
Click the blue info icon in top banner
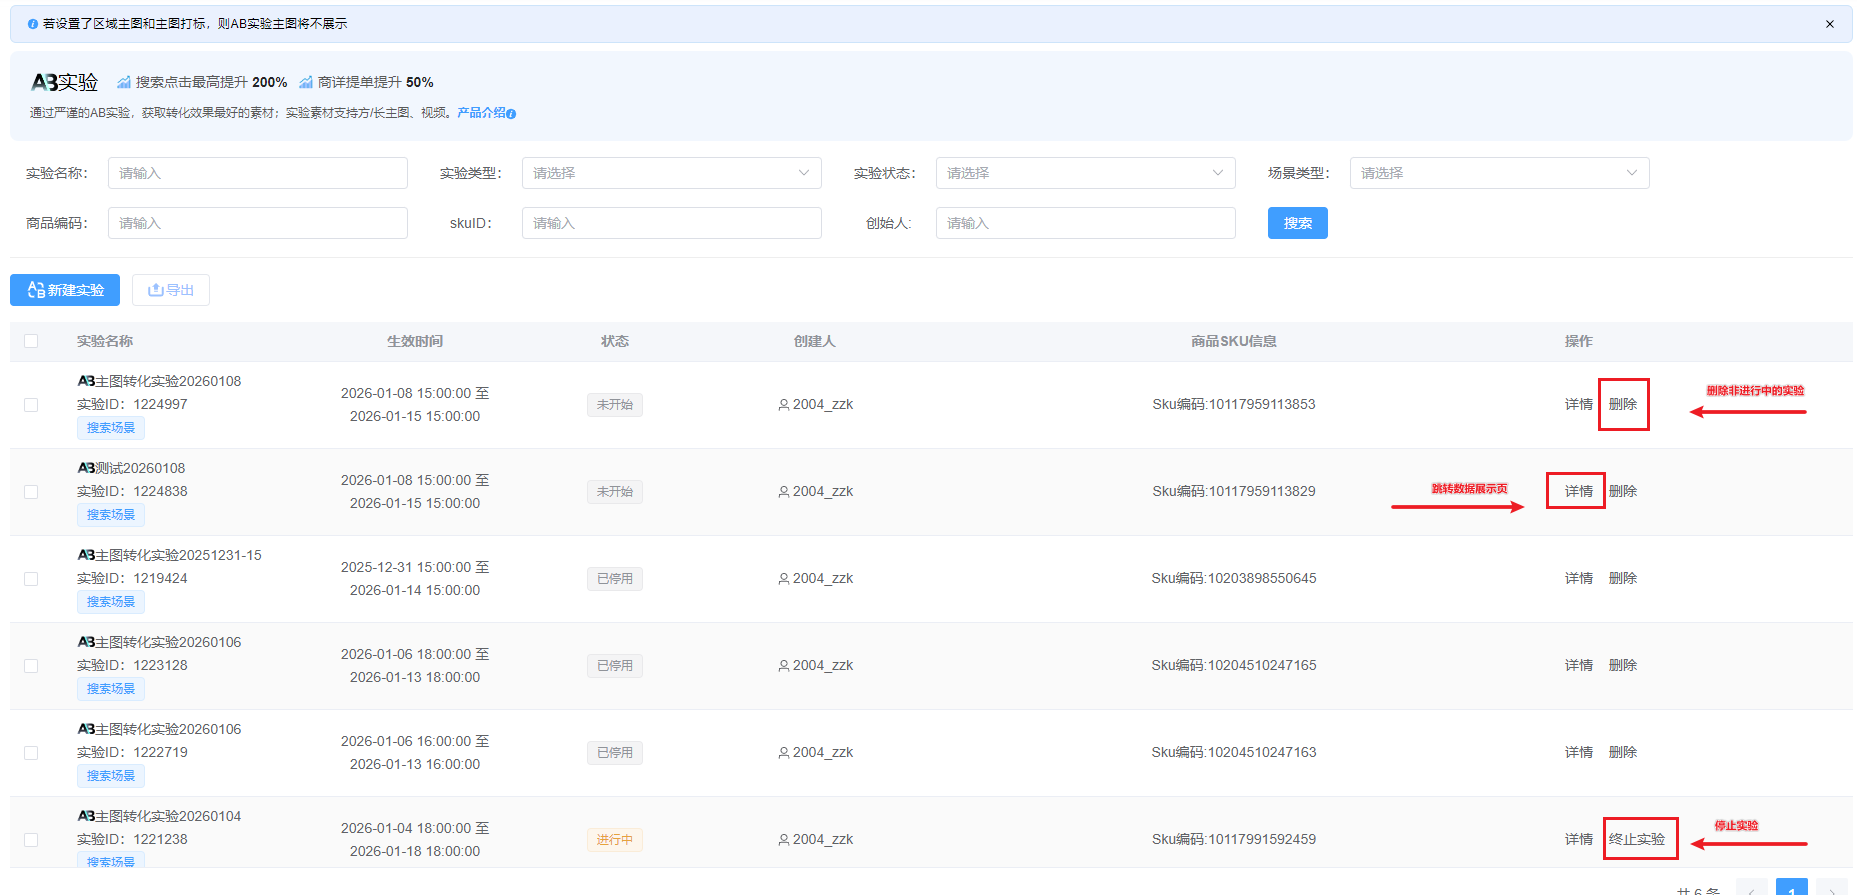point(33,24)
